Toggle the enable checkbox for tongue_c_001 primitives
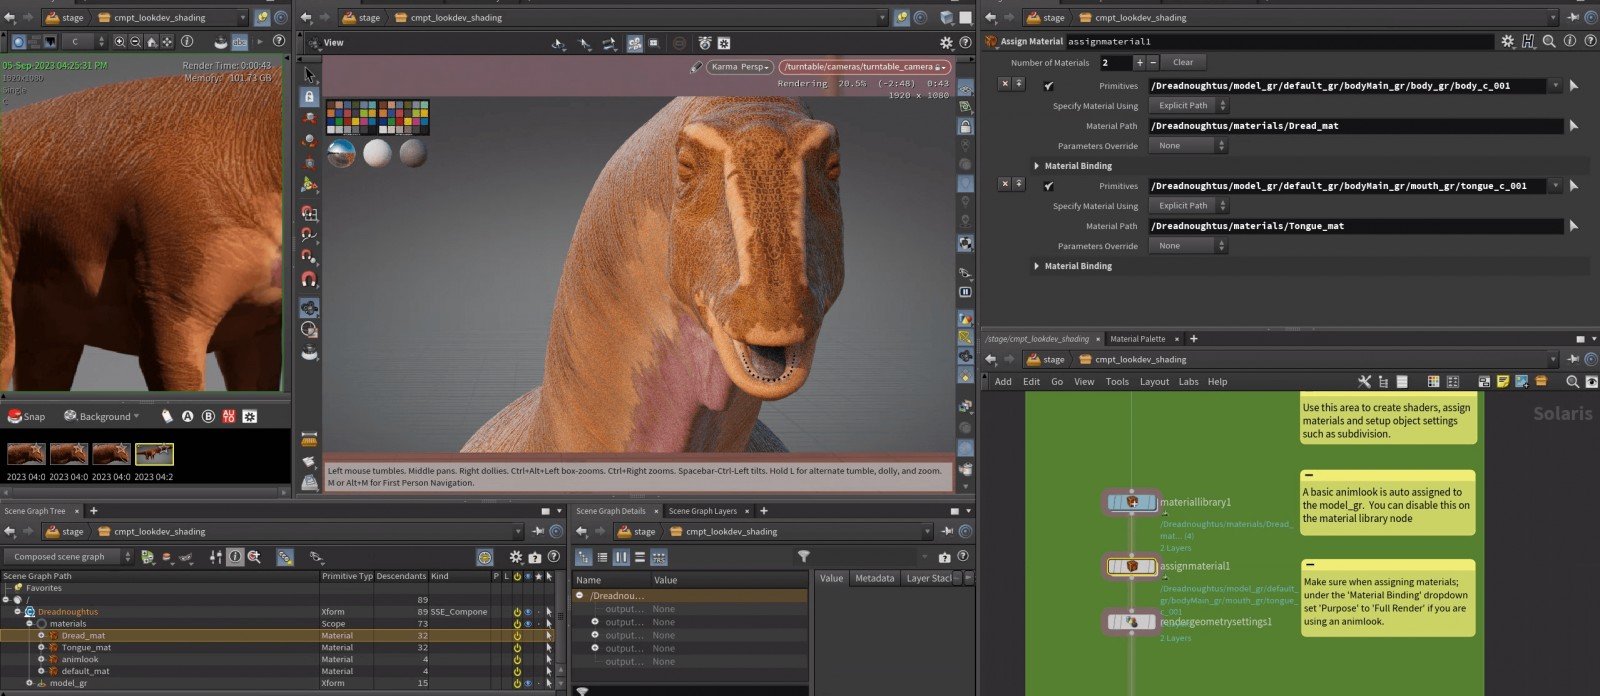The width and height of the screenshot is (1600, 696). pyautogui.click(x=1048, y=186)
